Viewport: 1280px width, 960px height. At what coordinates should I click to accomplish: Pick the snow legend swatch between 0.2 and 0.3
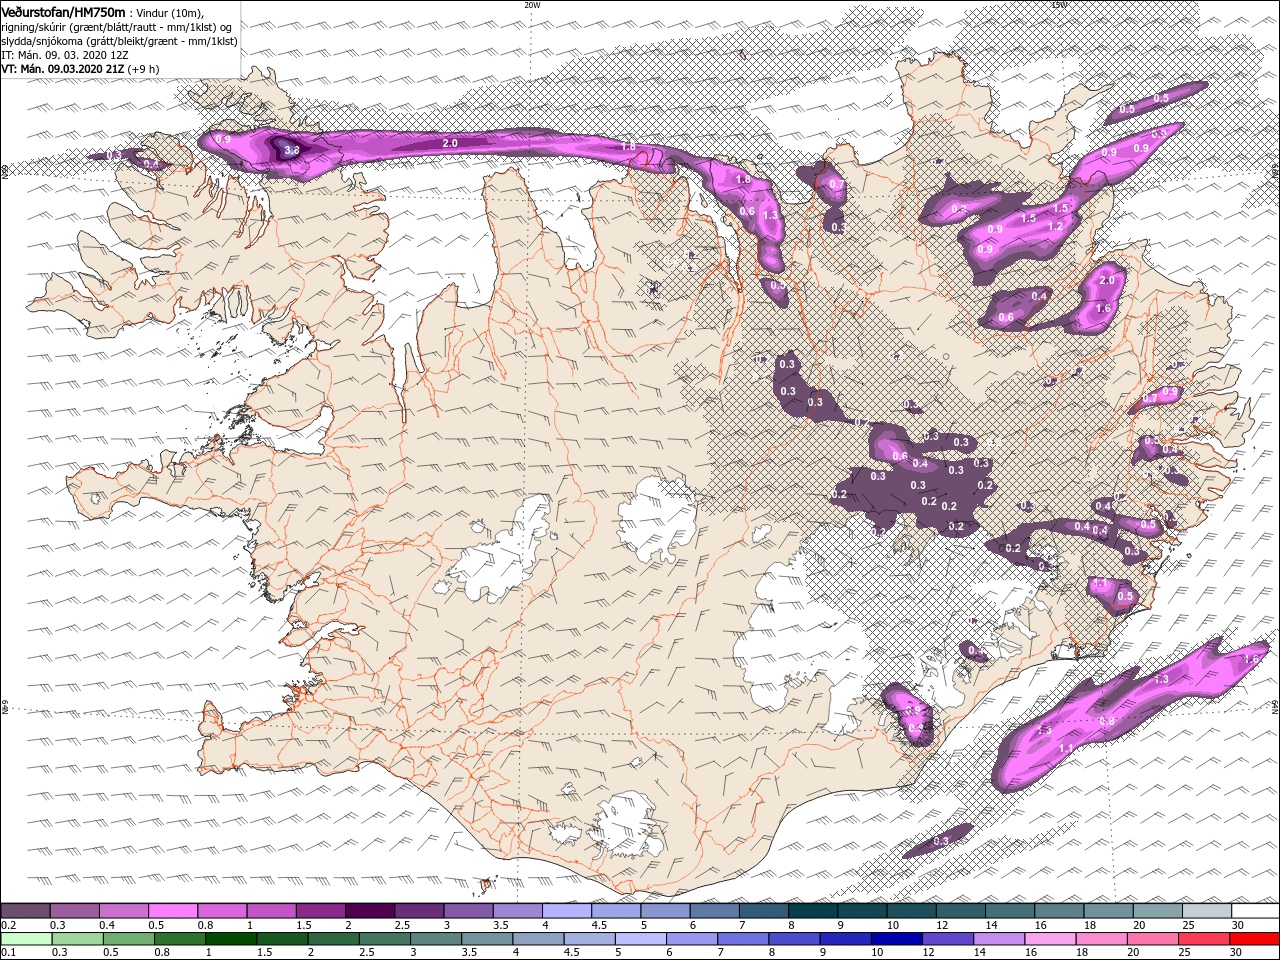(25, 911)
